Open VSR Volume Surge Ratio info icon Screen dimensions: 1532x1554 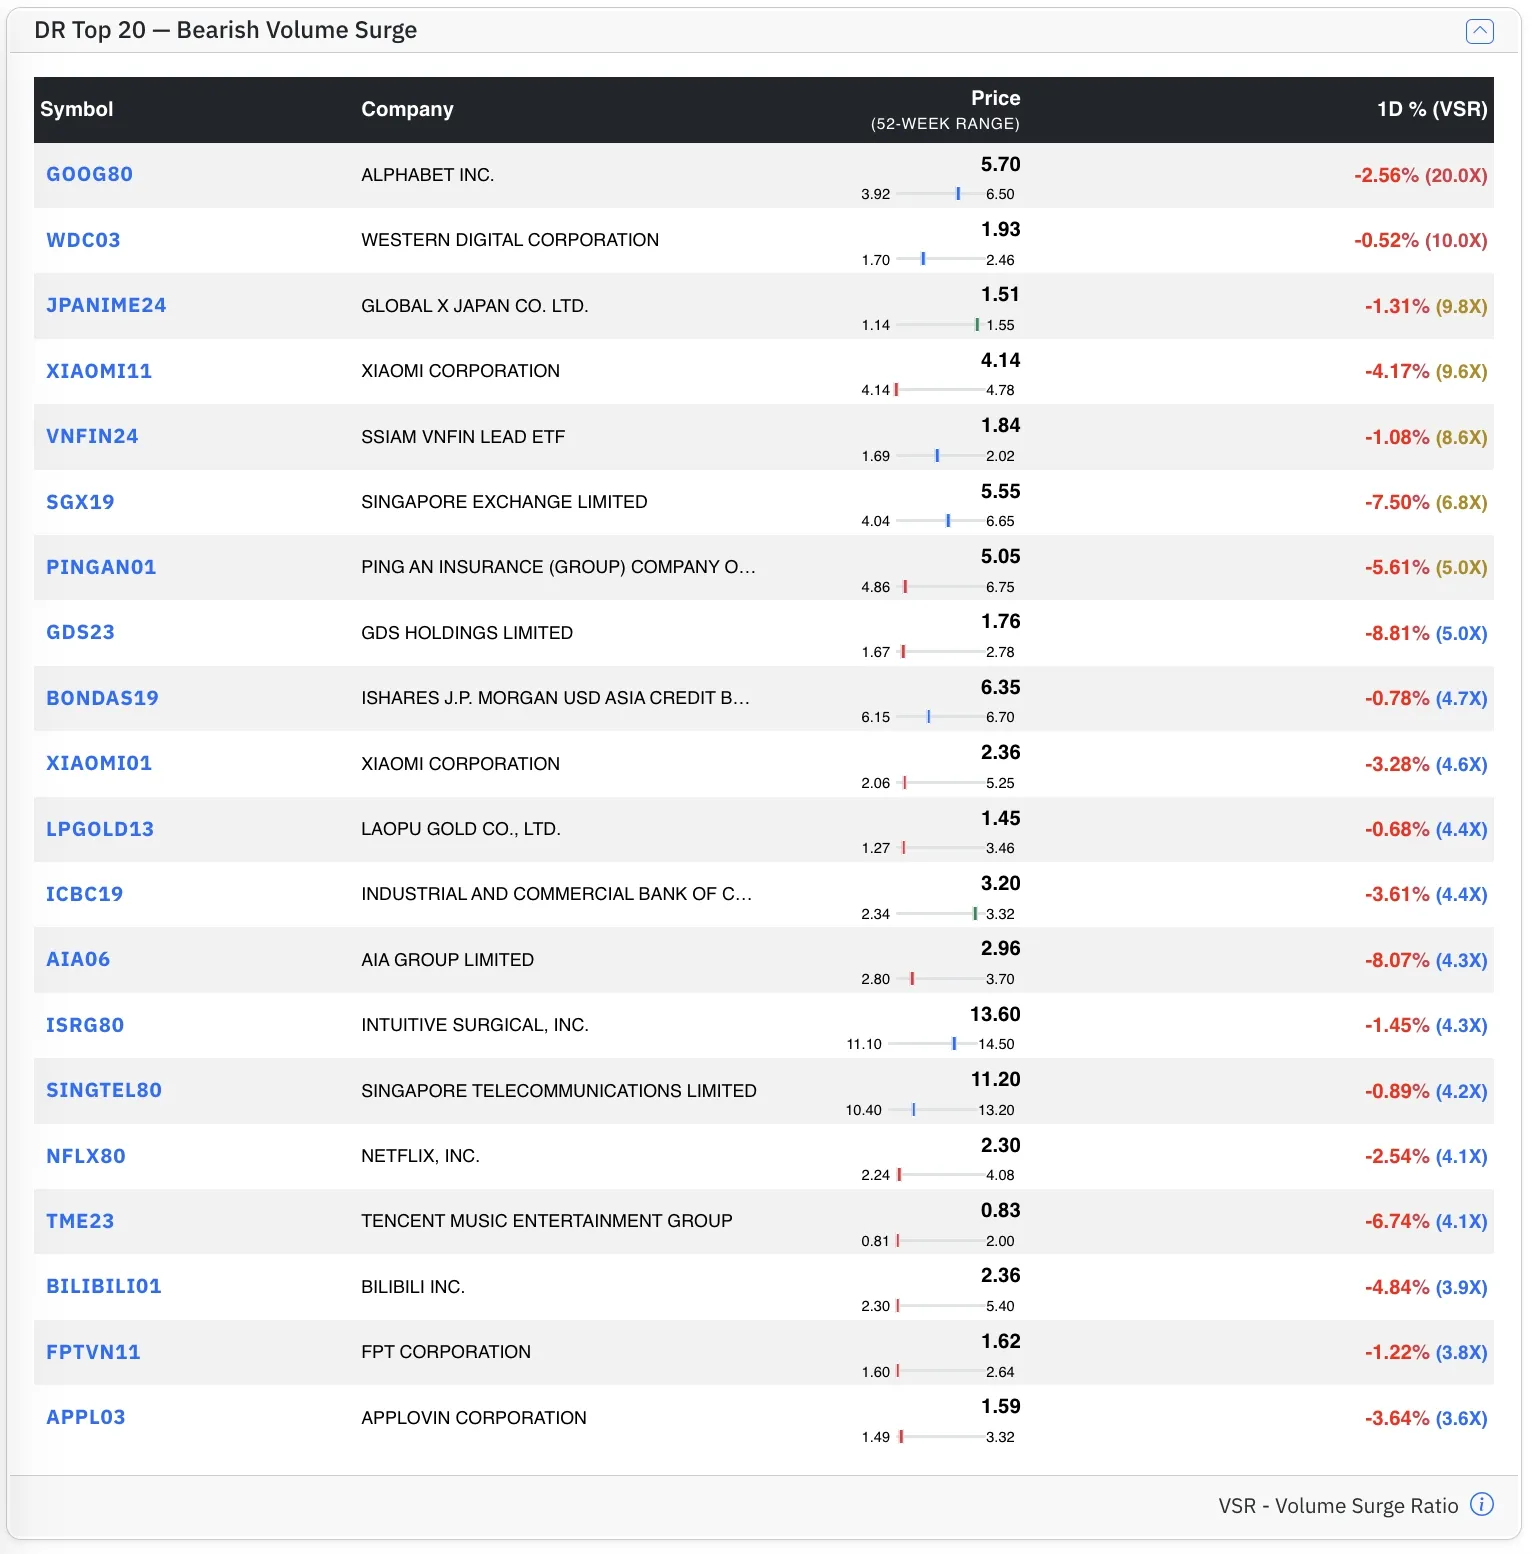tap(1482, 1504)
